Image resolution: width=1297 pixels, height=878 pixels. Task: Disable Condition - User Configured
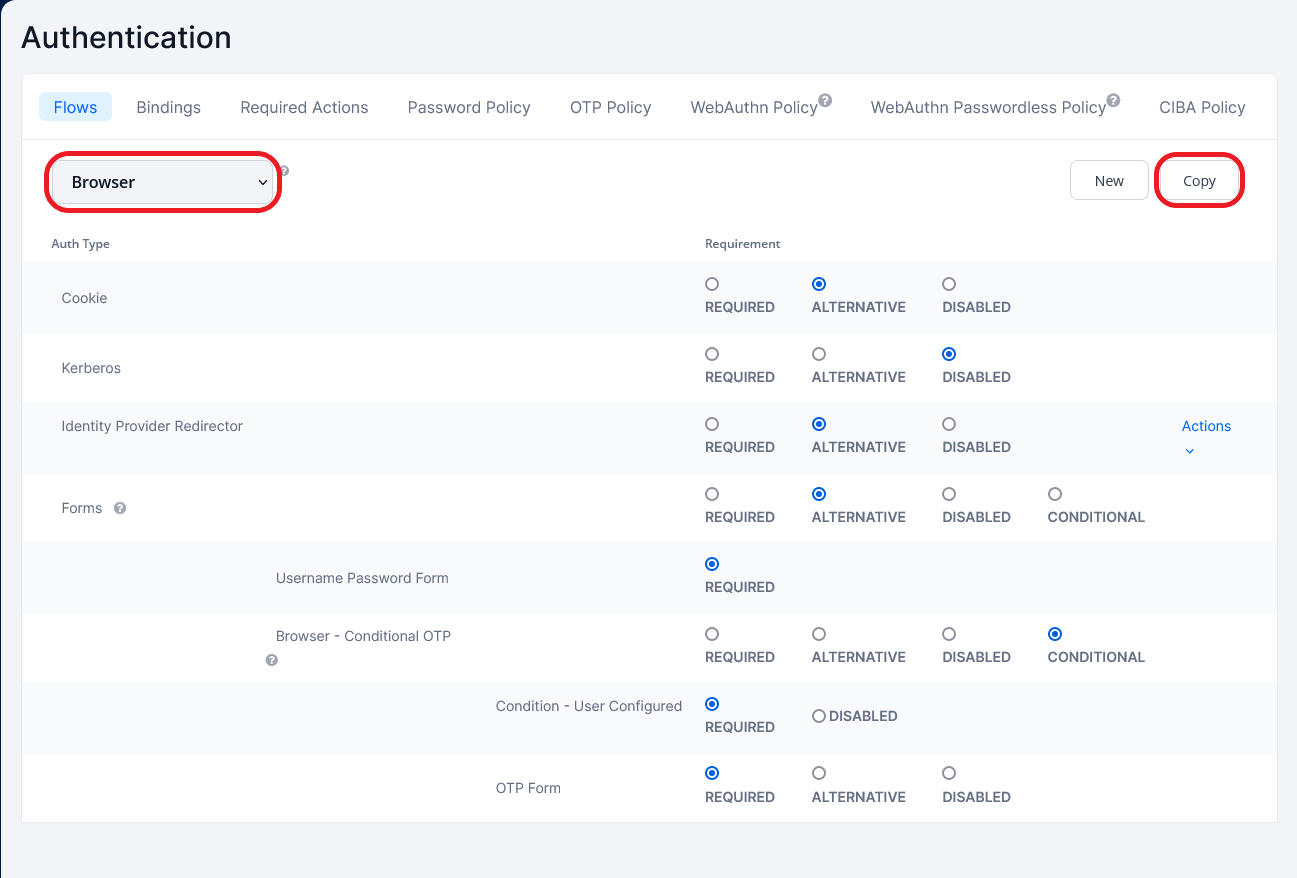pyautogui.click(x=819, y=716)
